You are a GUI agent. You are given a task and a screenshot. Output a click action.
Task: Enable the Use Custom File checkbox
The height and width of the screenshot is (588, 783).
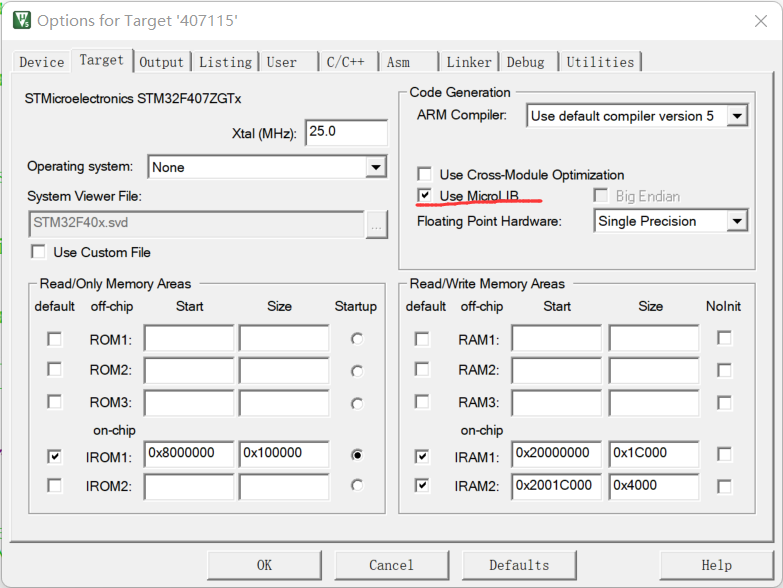(38, 252)
